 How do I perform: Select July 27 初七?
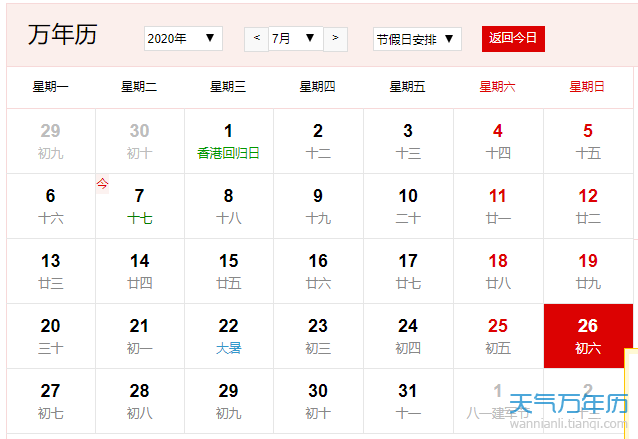(51, 402)
